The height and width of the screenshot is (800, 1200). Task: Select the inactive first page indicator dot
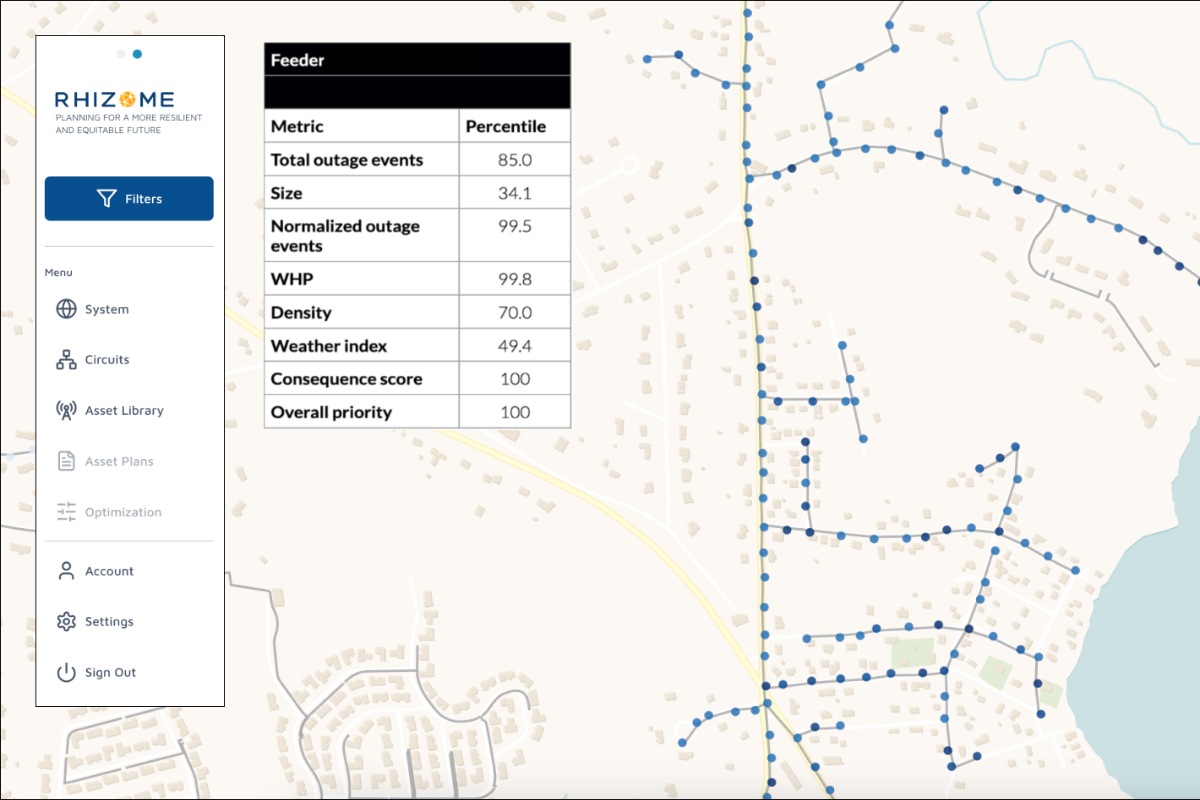point(121,54)
